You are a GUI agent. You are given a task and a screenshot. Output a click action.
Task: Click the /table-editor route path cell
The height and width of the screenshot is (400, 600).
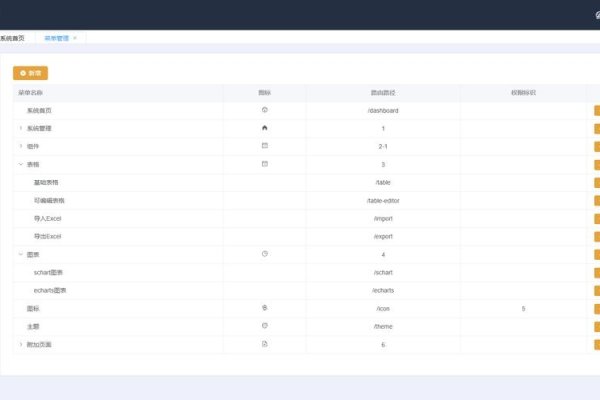[383, 200]
